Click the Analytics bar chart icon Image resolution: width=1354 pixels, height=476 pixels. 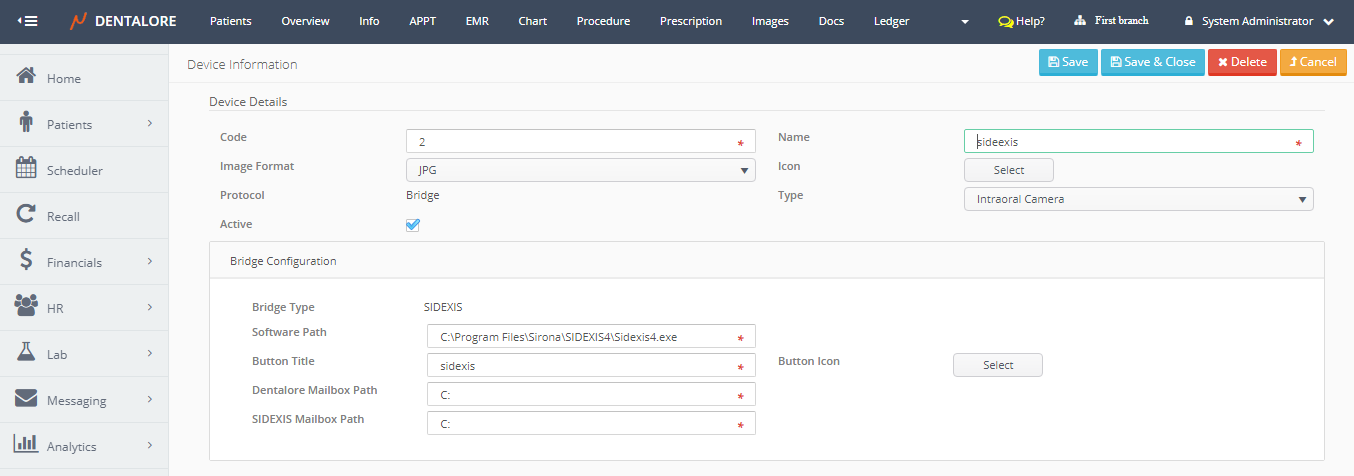coord(27,445)
